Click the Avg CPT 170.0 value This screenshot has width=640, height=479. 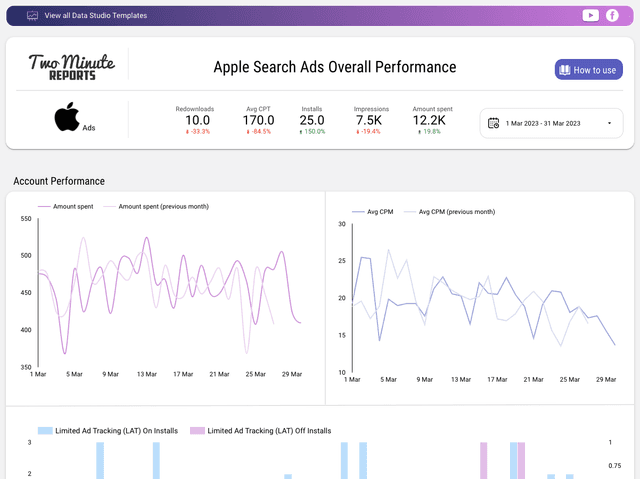coord(258,120)
